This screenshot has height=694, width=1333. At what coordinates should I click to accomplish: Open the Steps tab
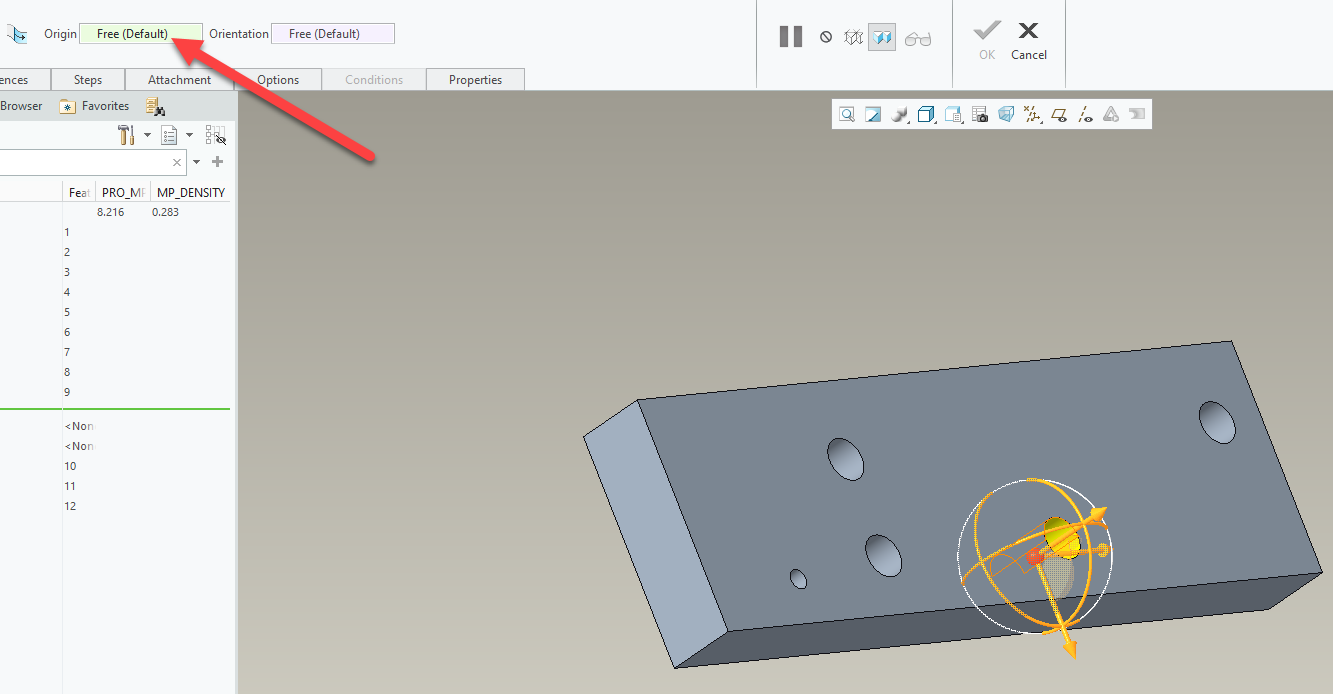[x=88, y=79]
